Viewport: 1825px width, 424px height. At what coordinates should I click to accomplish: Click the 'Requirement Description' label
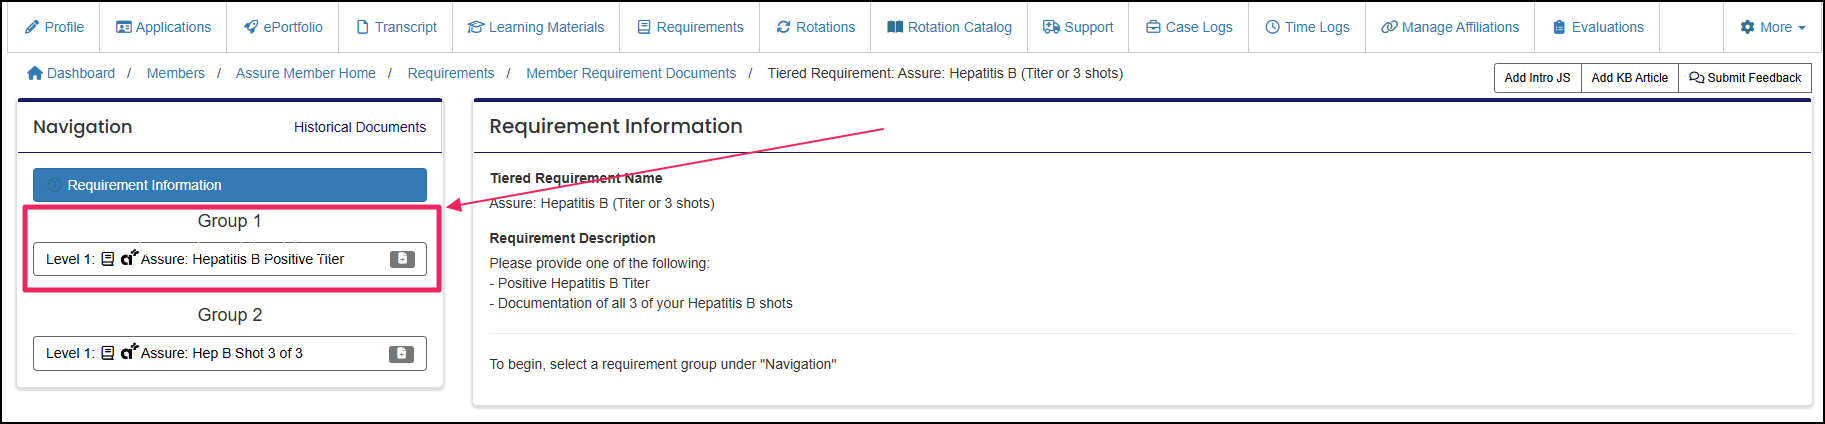[x=572, y=238]
